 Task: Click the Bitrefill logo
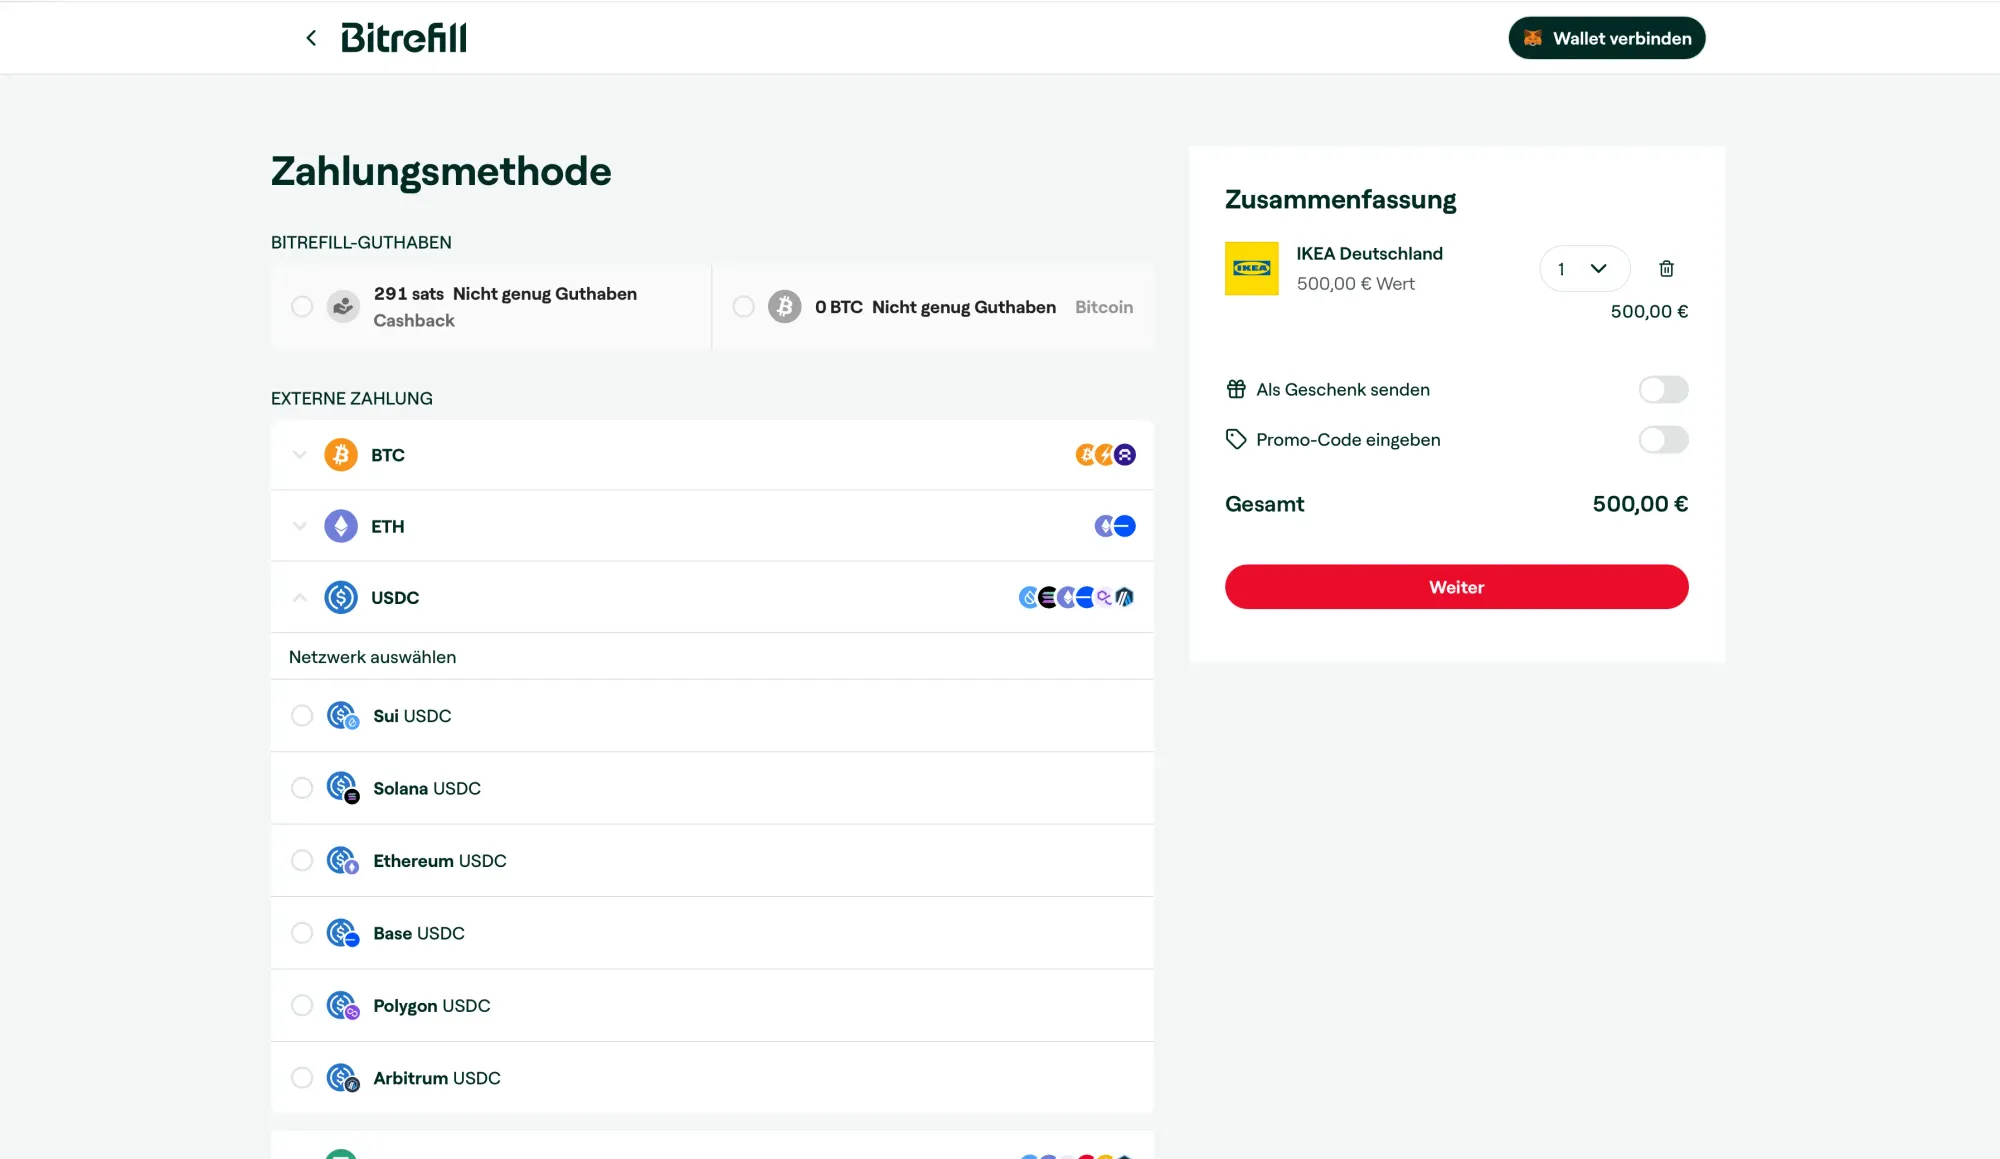(404, 38)
